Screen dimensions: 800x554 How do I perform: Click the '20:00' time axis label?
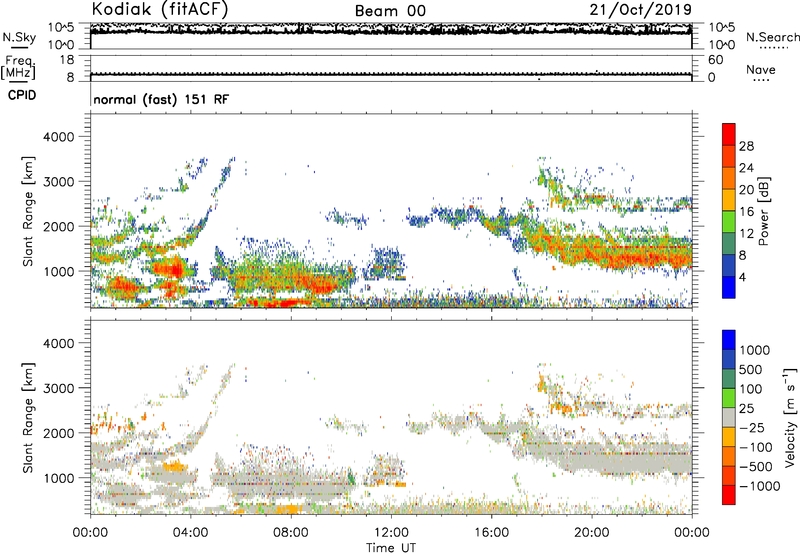[x=592, y=533]
